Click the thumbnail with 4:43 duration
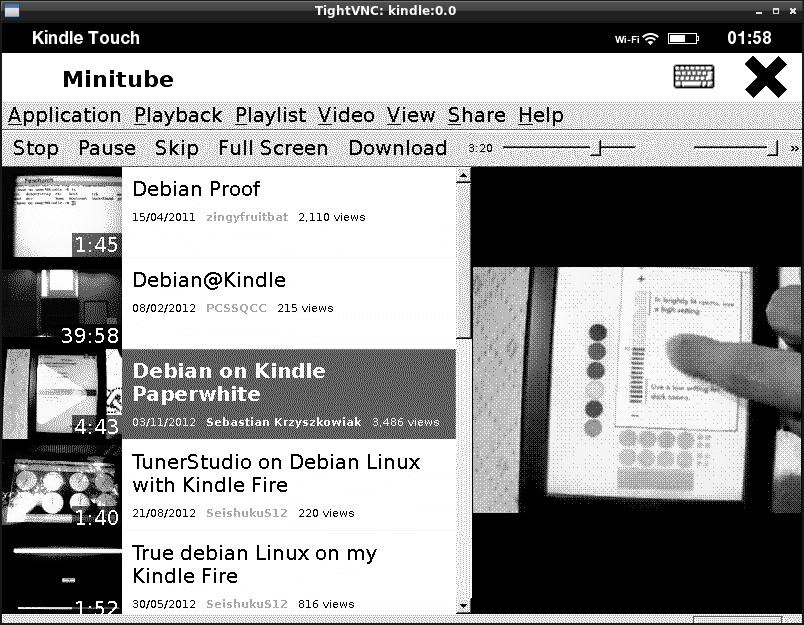This screenshot has width=804, height=625. pos(62,394)
